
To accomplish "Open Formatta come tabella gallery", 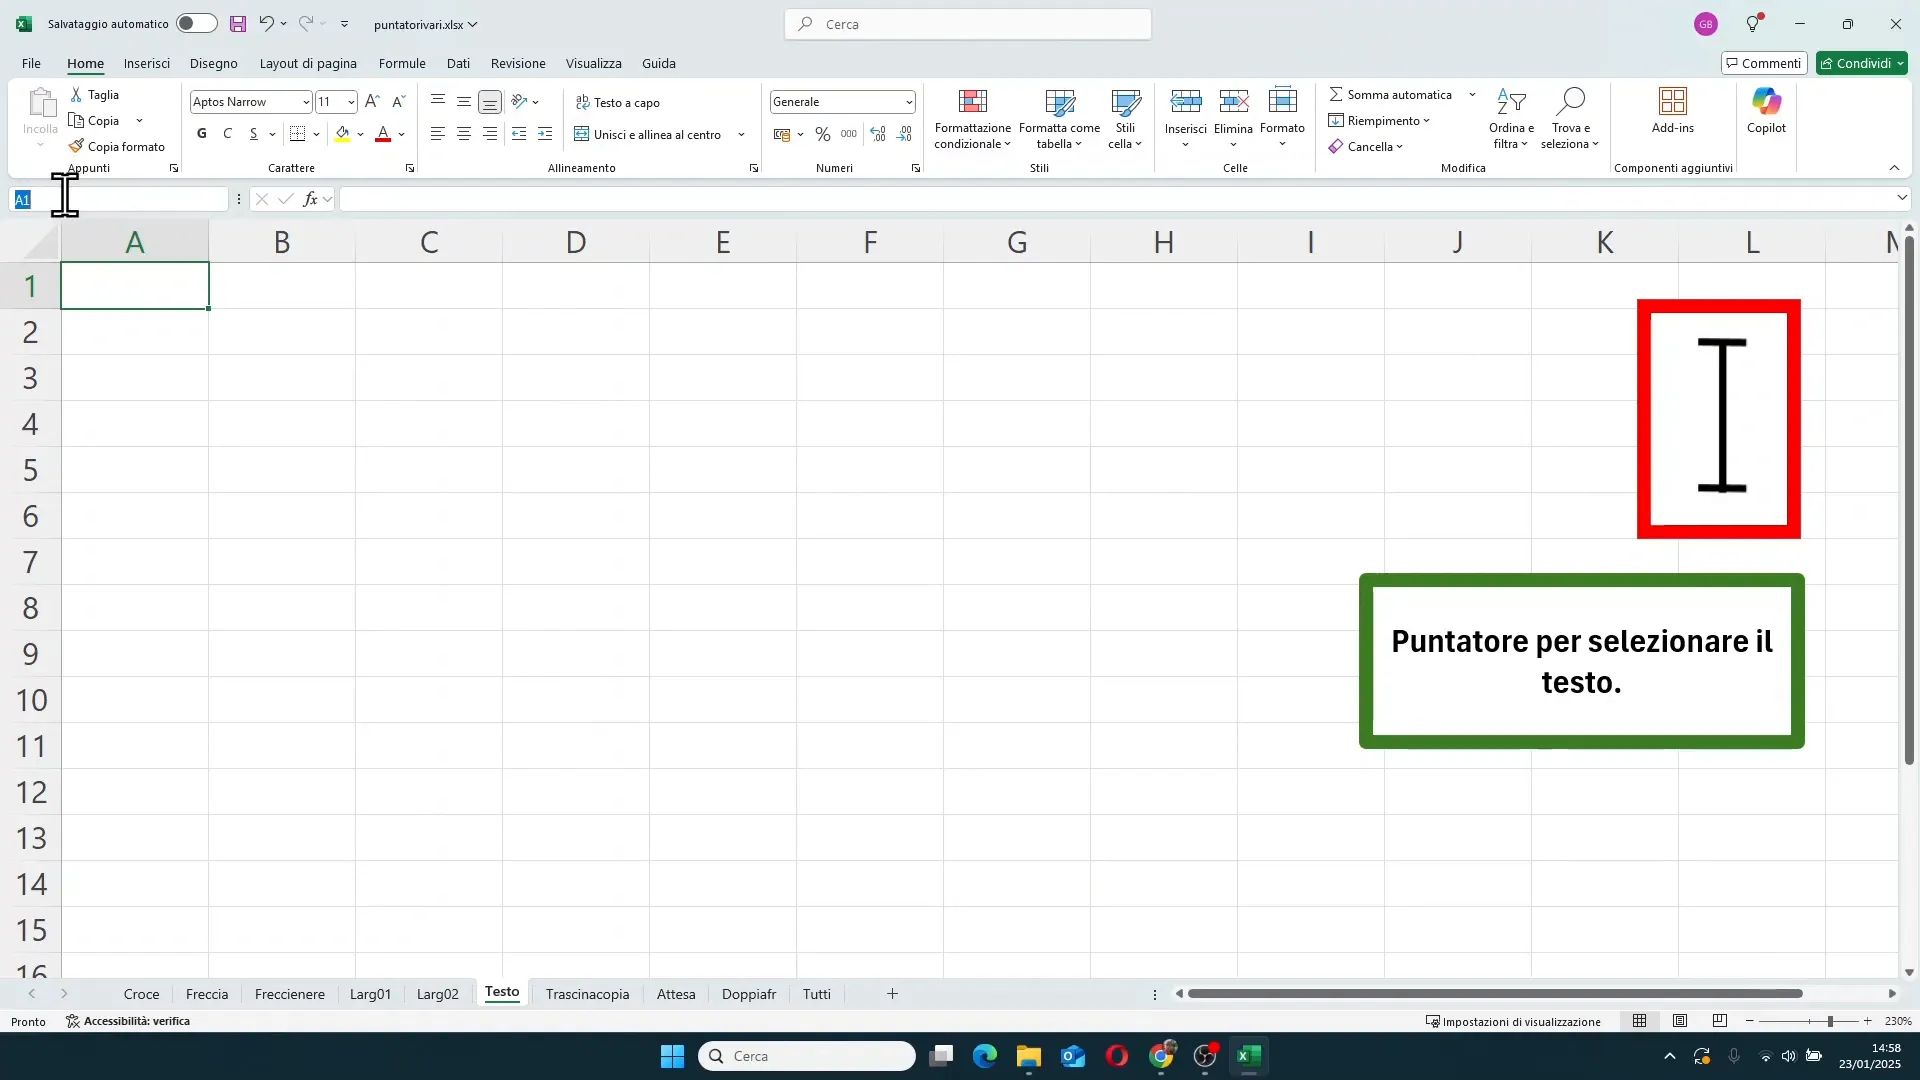I will (x=1060, y=119).
